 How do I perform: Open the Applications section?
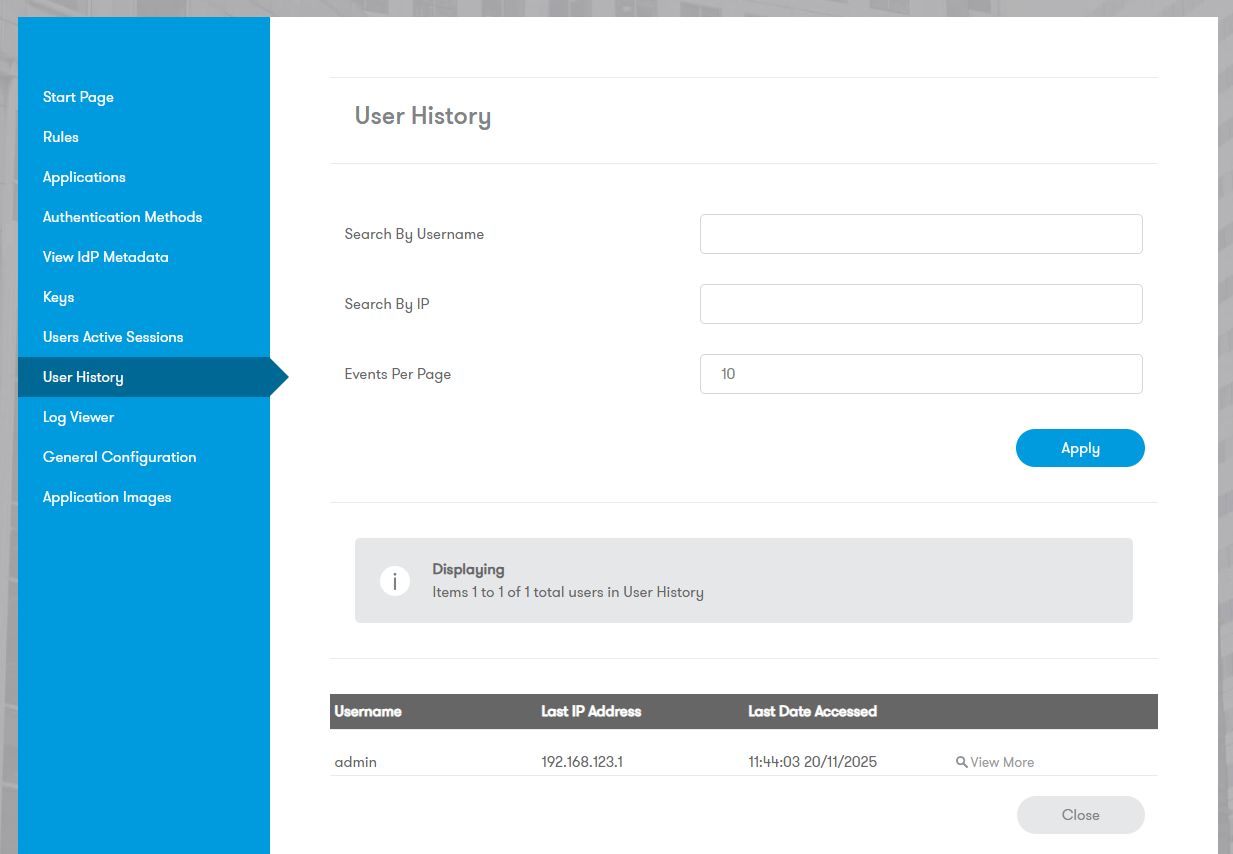[84, 177]
